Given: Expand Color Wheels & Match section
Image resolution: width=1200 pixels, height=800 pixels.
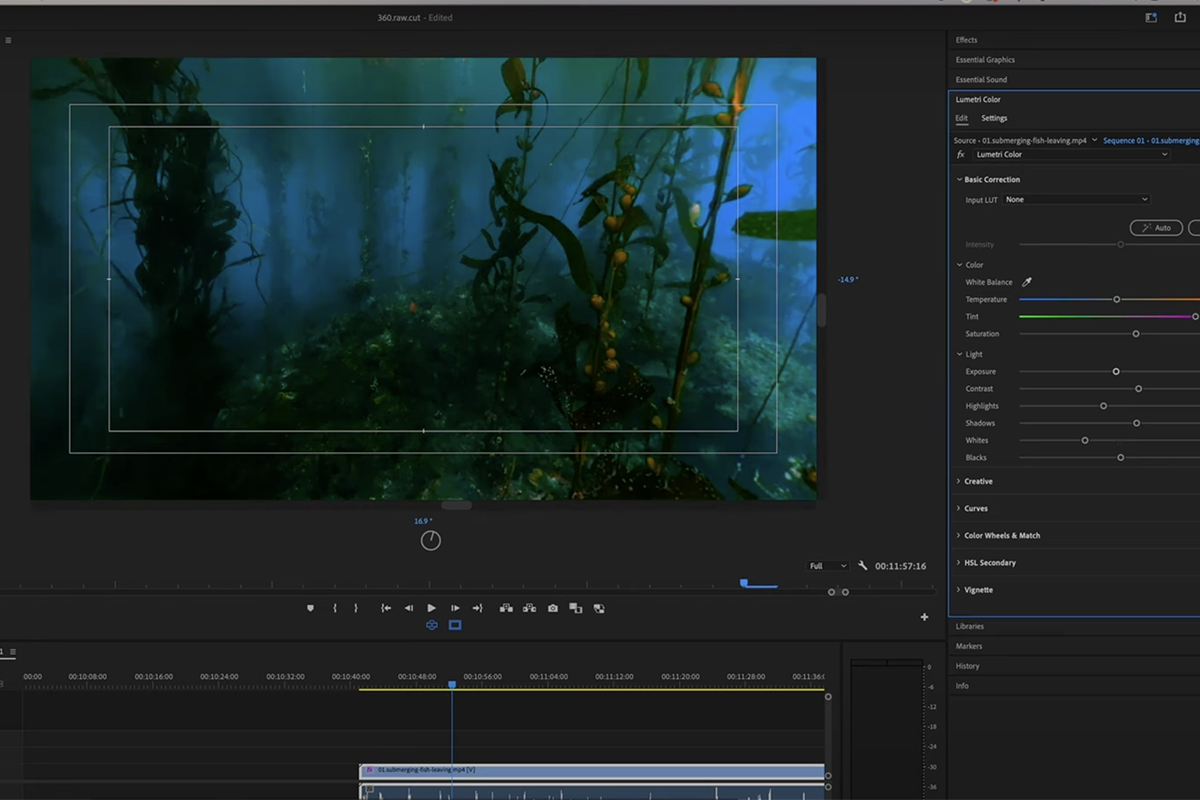Looking at the screenshot, I should (958, 536).
